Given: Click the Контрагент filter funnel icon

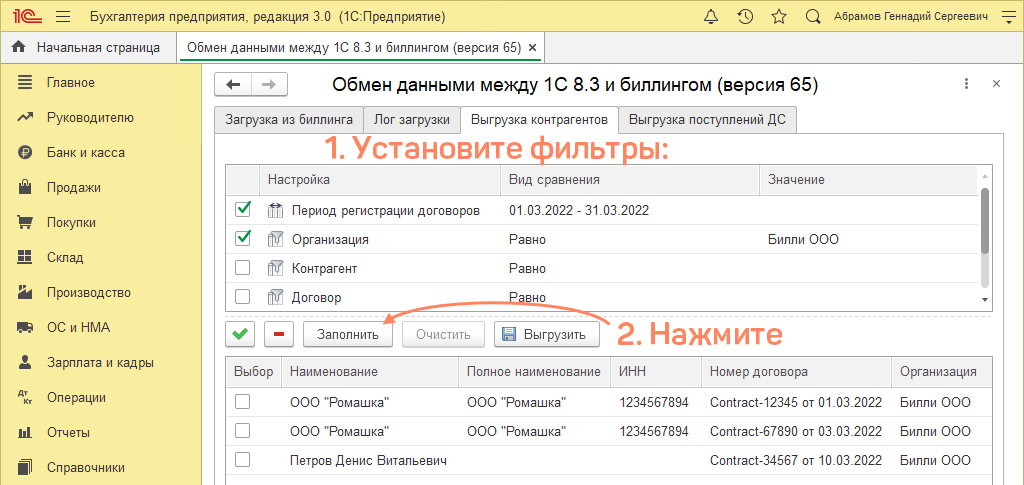Looking at the screenshot, I should (275, 268).
